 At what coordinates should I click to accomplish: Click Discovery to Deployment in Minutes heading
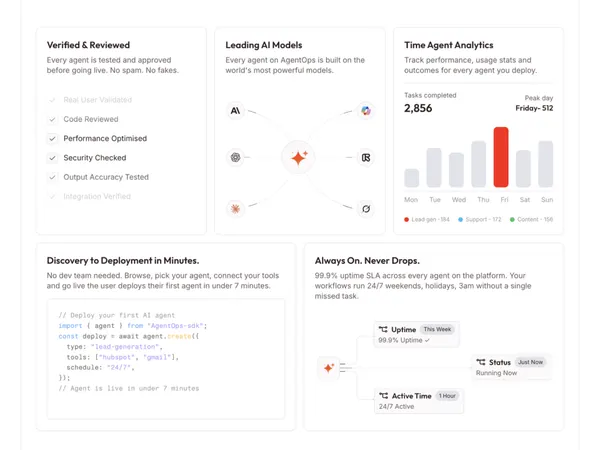123,261
